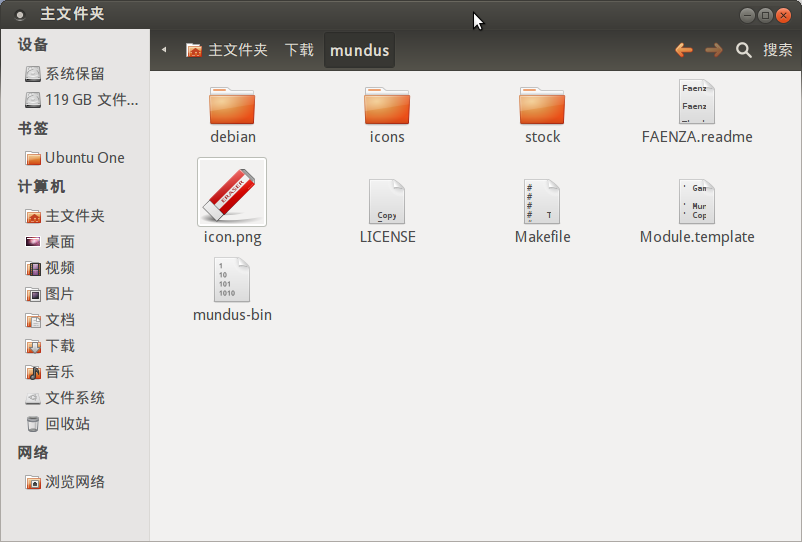This screenshot has height=542, width=802.
Task: Click the 搜索 search label
Action: click(x=778, y=50)
